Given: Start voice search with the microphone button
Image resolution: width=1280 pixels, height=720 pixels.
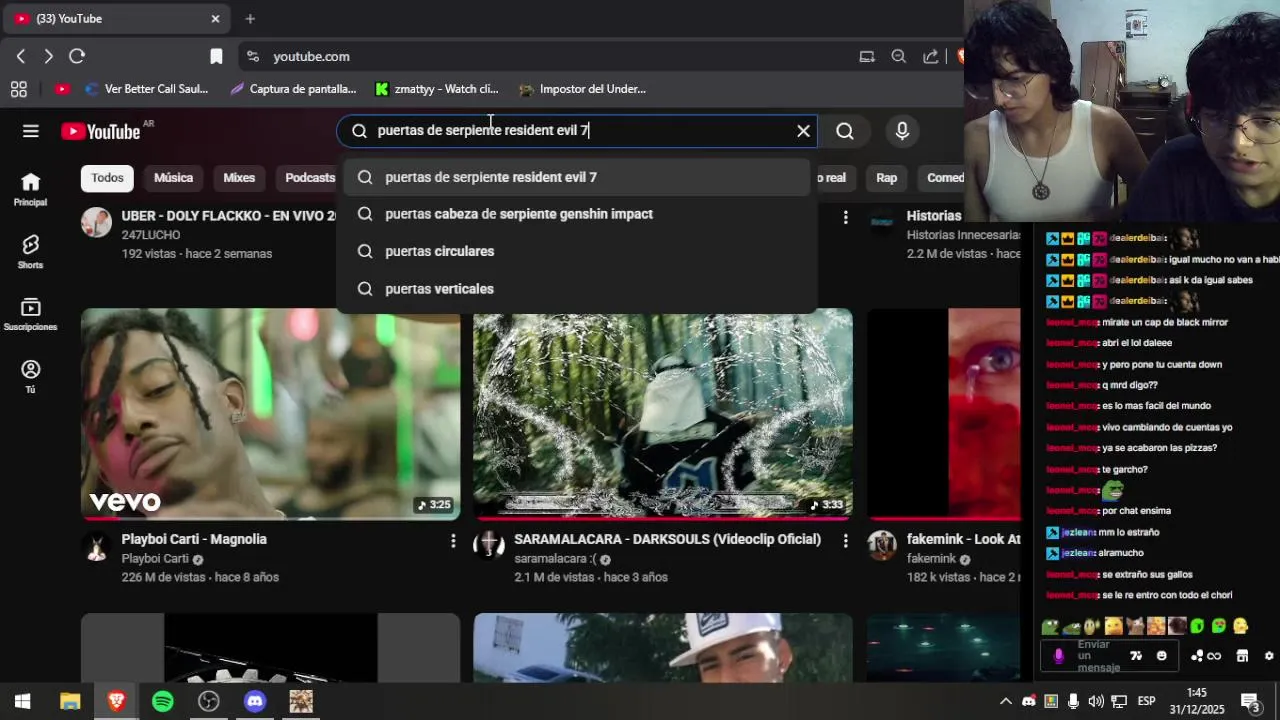Looking at the screenshot, I should [902, 131].
